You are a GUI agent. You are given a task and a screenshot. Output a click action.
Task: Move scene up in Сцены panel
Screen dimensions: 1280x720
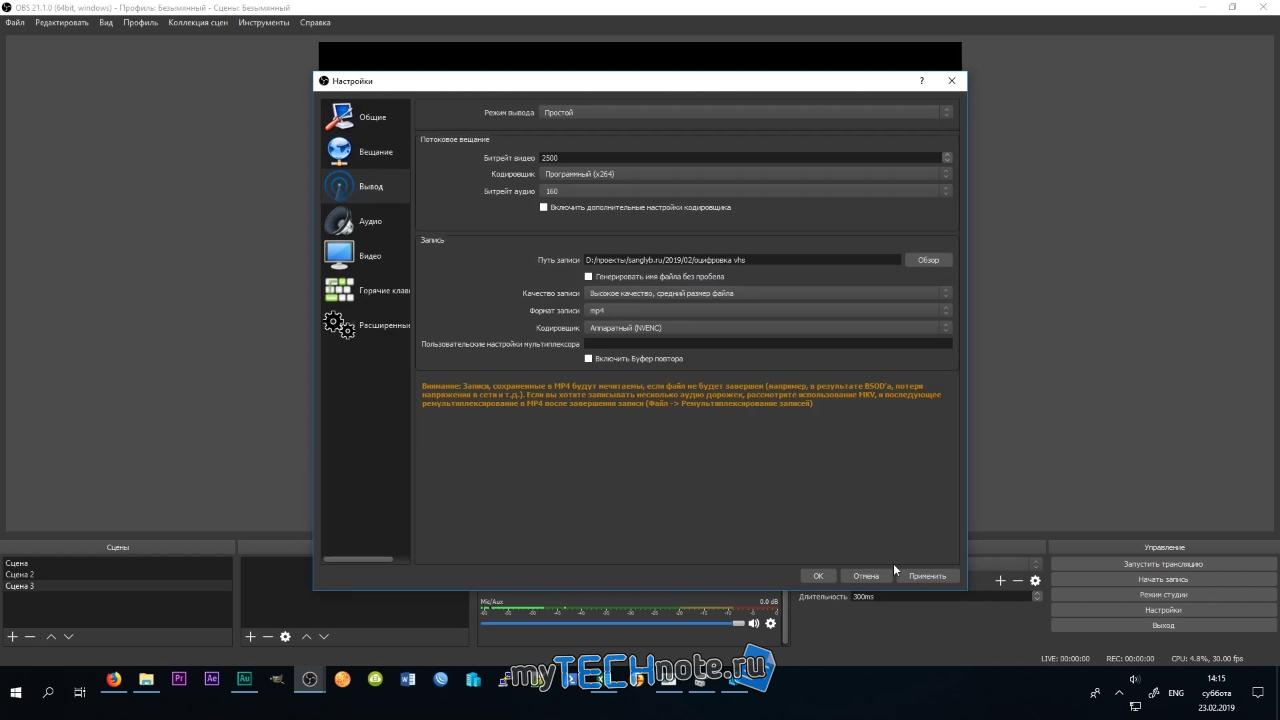(x=51, y=636)
